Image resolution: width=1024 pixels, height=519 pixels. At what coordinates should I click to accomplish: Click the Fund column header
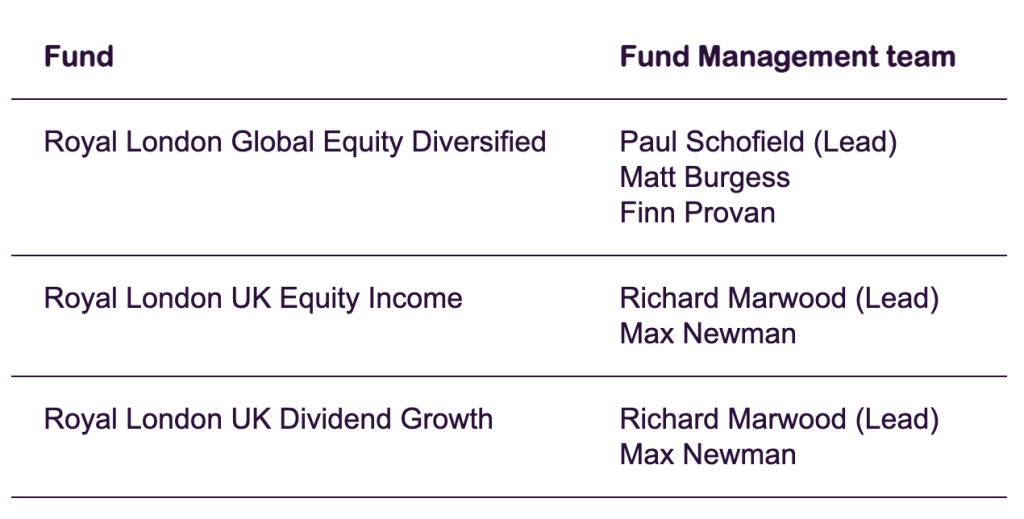tap(78, 57)
